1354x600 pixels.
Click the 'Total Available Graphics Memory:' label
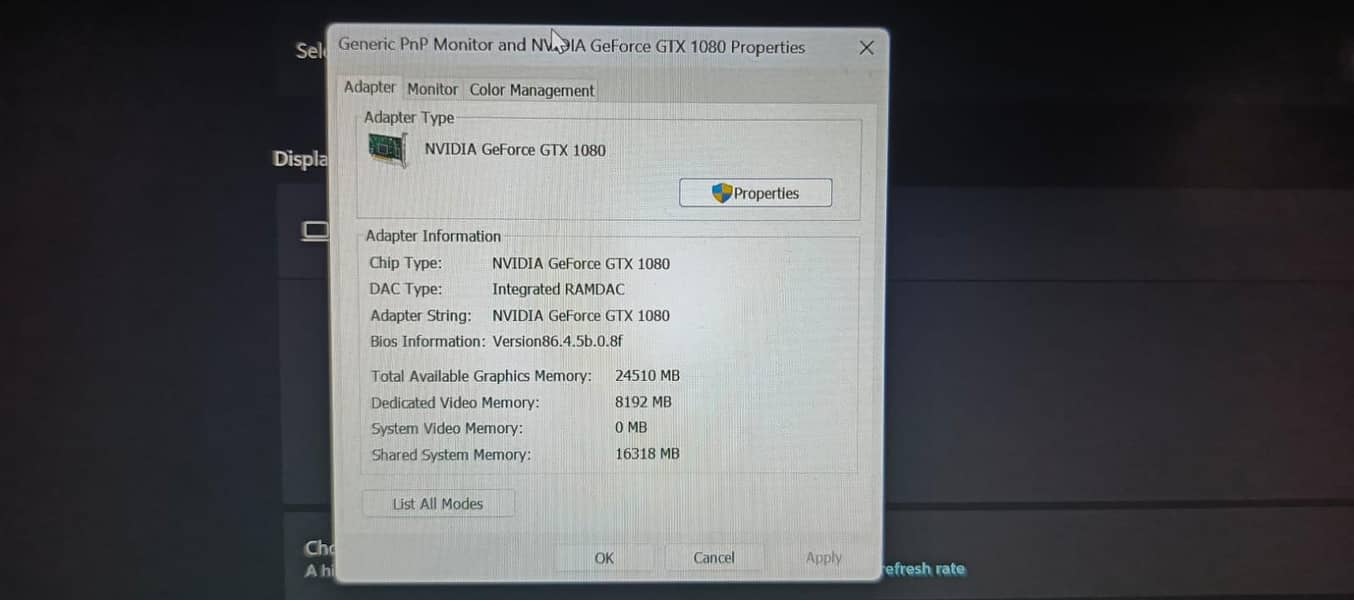click(x=481, y=376)
